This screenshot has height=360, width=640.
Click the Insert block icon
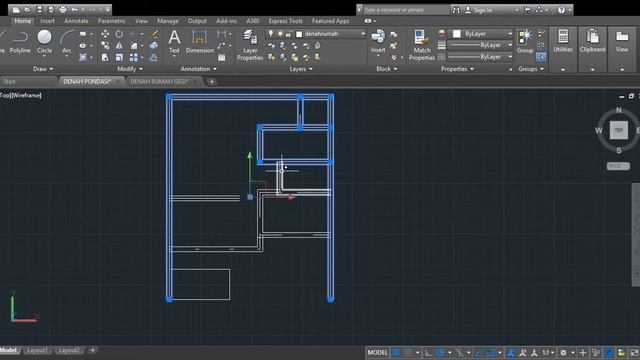[378, 41]
